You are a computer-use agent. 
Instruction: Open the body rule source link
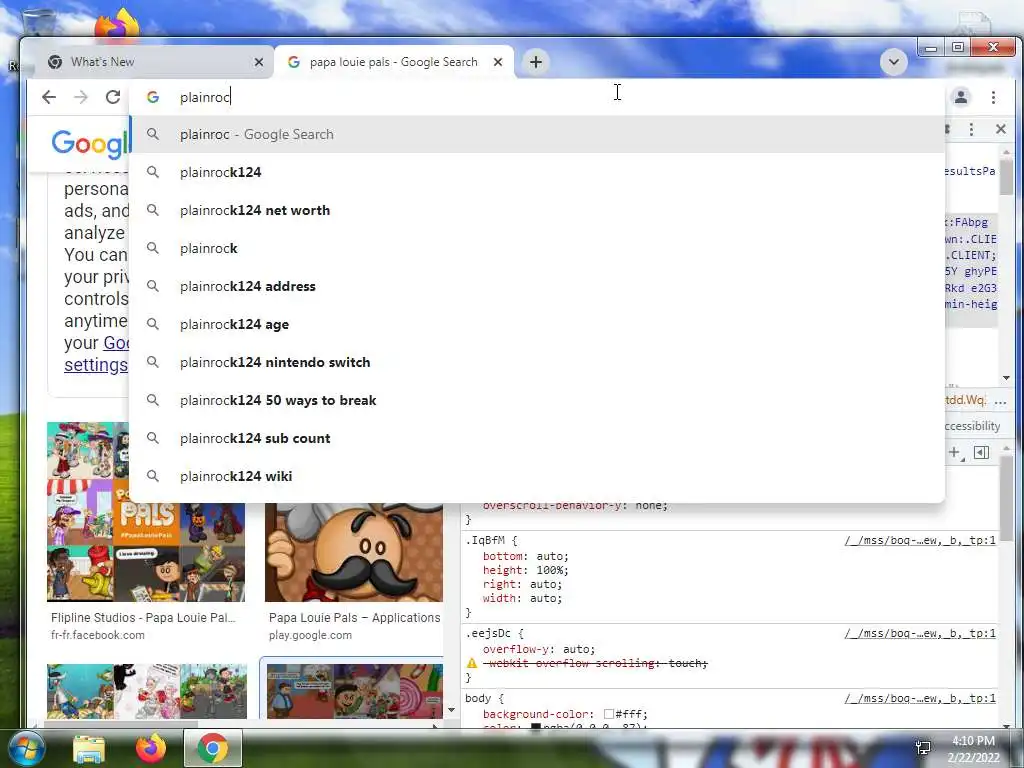pyautogui.click(x=920, y=698)
